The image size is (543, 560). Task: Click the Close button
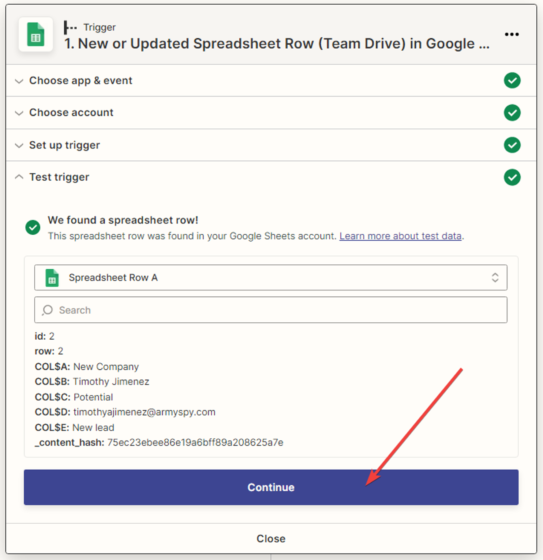271,539
